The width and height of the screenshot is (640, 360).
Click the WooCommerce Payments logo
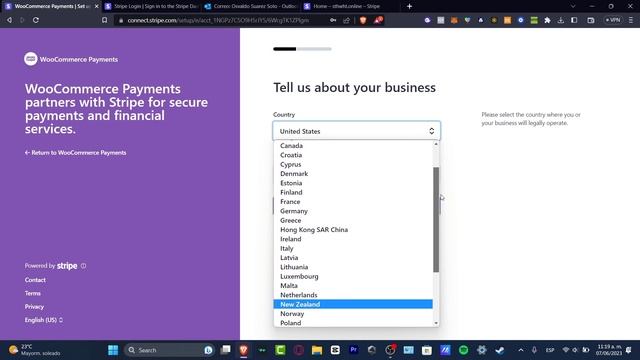tap(71, 59)
